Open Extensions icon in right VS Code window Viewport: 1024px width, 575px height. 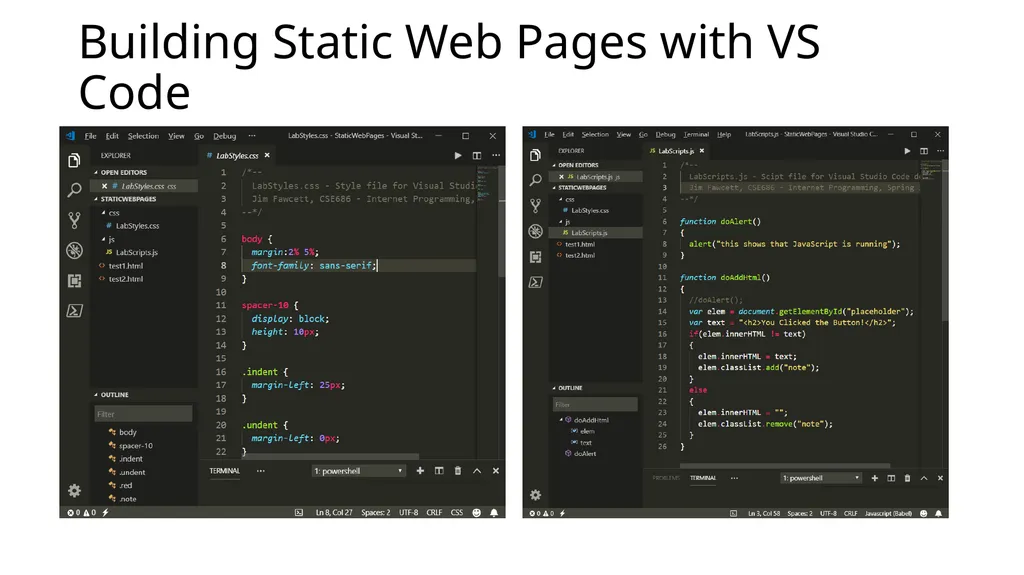point(536,257)
